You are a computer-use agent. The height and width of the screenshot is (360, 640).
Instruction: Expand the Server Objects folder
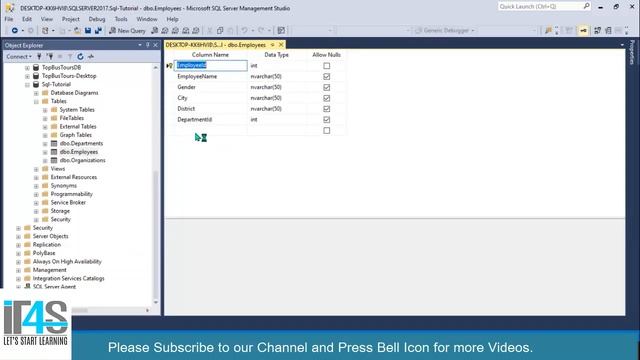[x=18, y=237]
